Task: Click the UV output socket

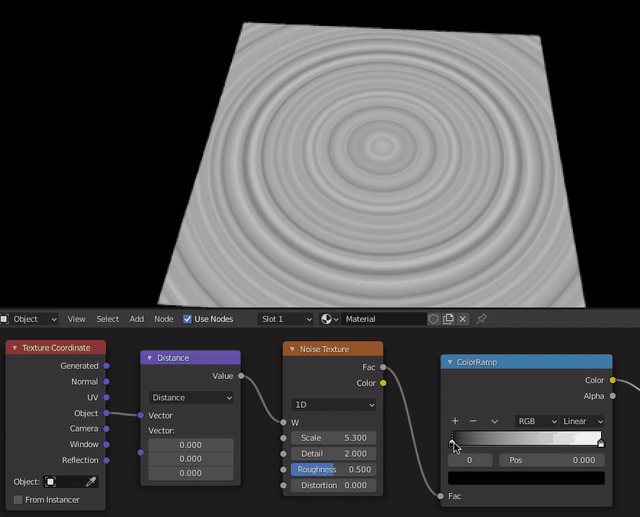Action: pos(107,397)
